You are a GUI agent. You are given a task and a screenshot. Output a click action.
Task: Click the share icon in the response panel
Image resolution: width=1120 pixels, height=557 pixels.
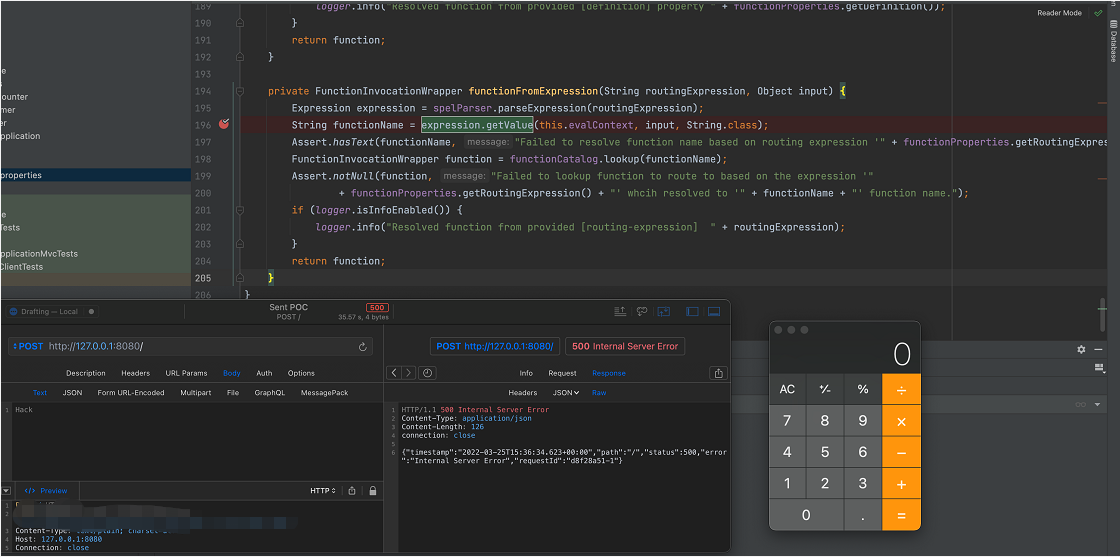click(717, 373)
